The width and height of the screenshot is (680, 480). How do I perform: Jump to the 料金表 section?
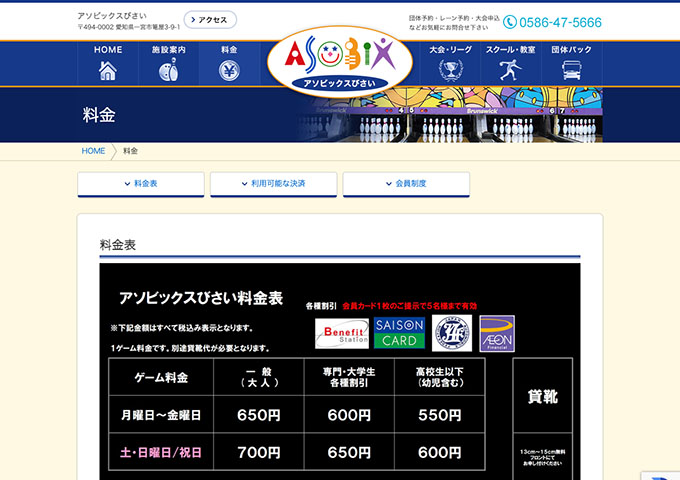tap(141, 184)
